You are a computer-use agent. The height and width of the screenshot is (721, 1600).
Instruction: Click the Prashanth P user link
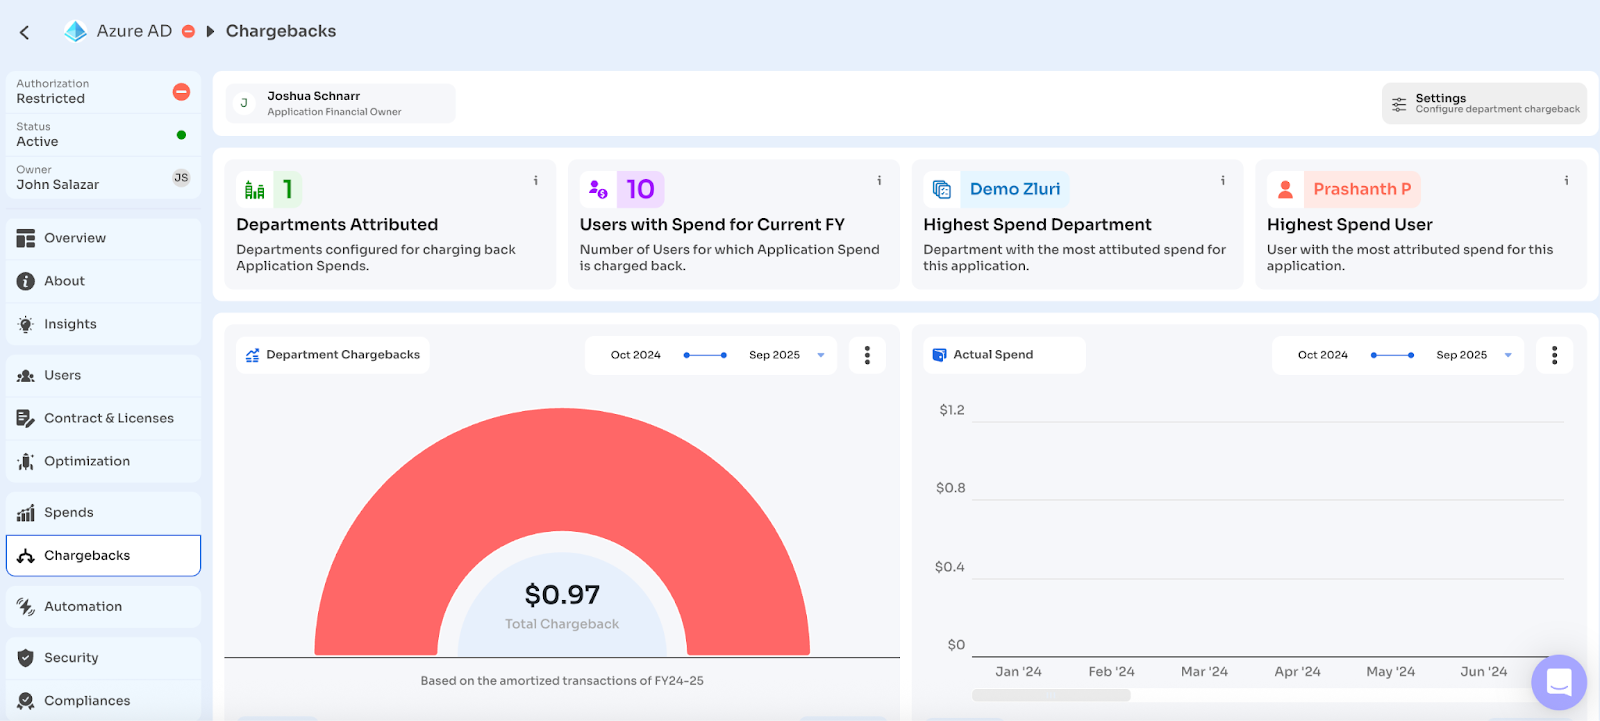[1362, 189]
